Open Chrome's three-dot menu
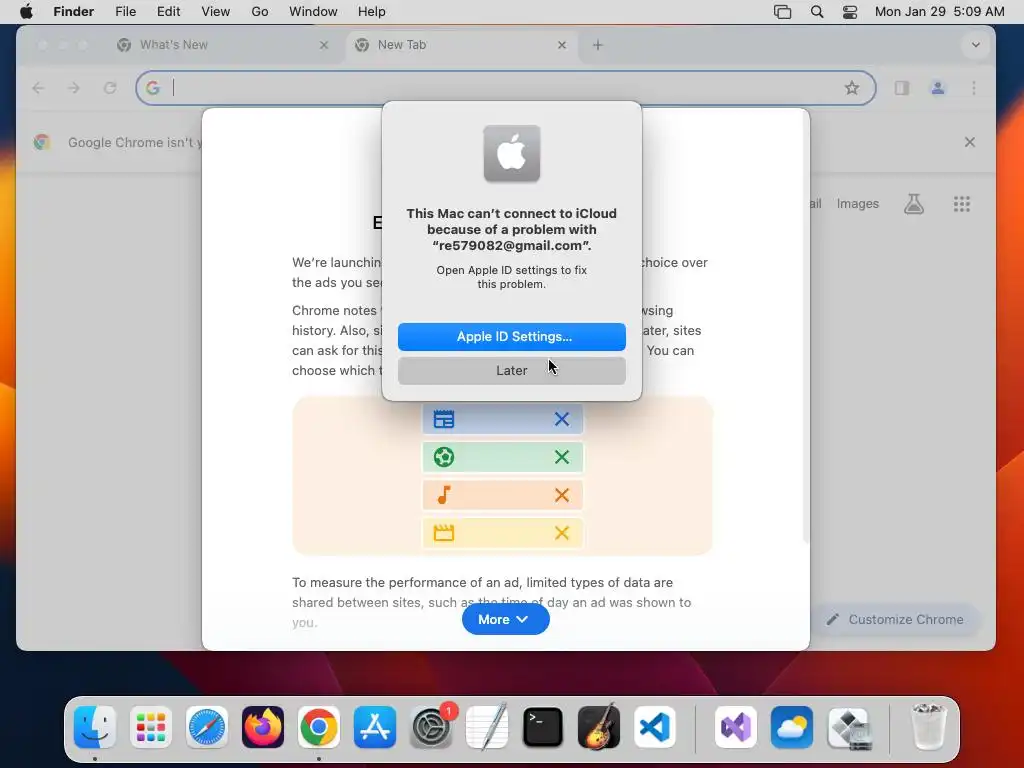 pyautogui.click(x=974, y=88)
